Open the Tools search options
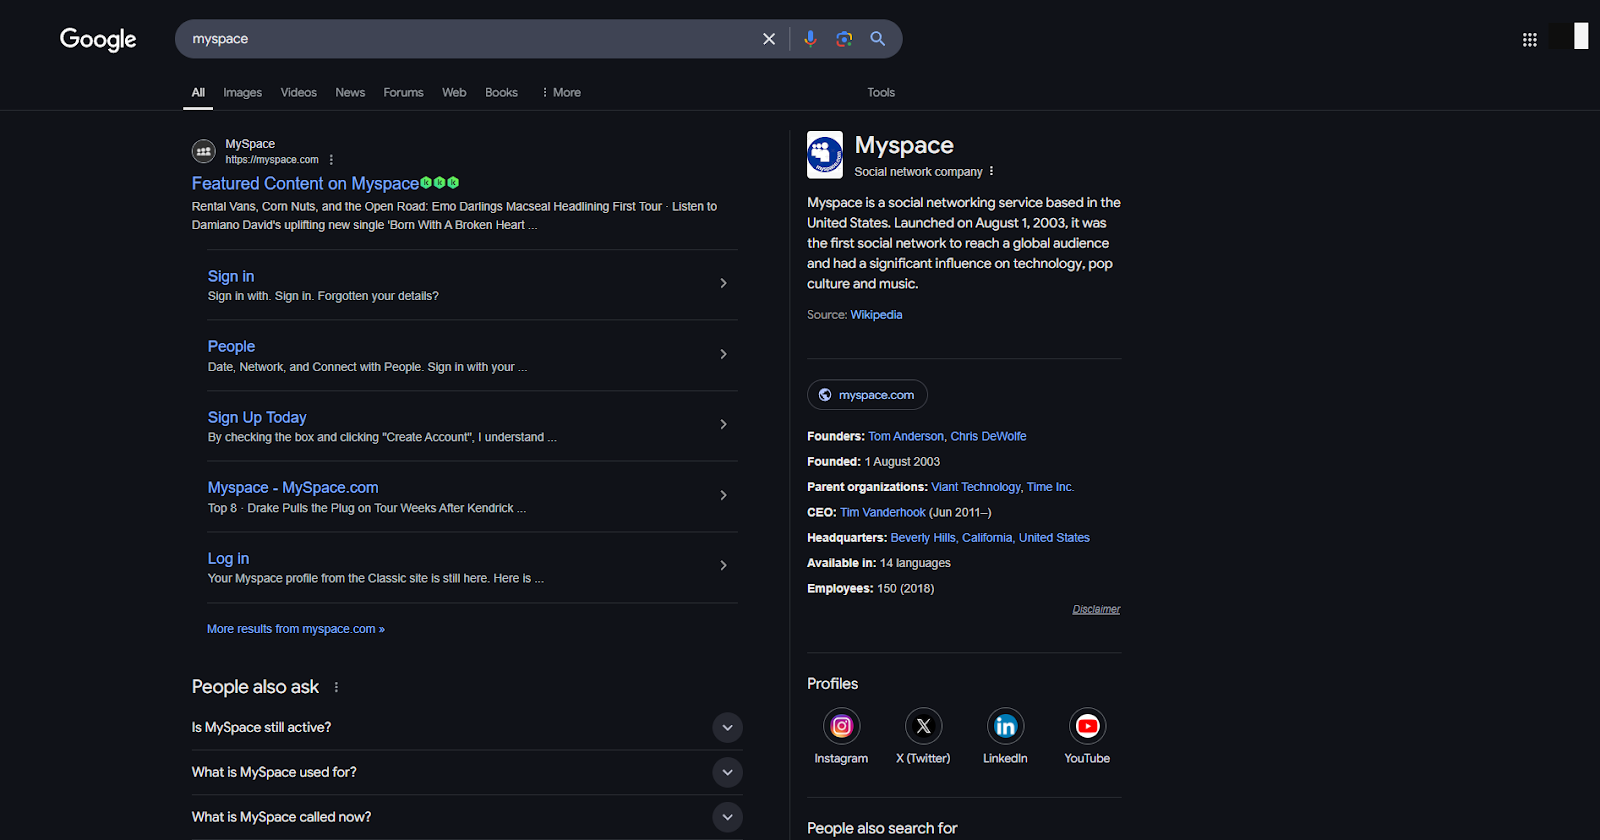 coord(881,92)
